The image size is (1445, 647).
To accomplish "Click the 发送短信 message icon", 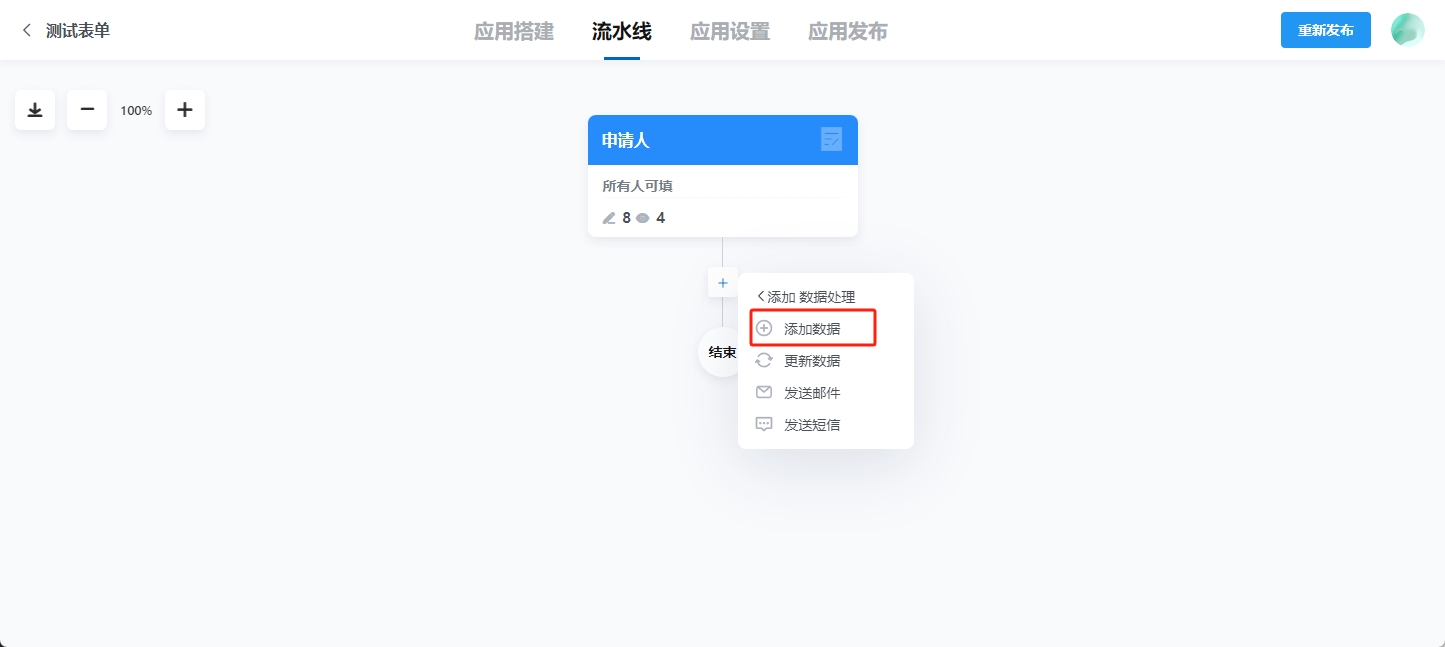I will 763,424.
